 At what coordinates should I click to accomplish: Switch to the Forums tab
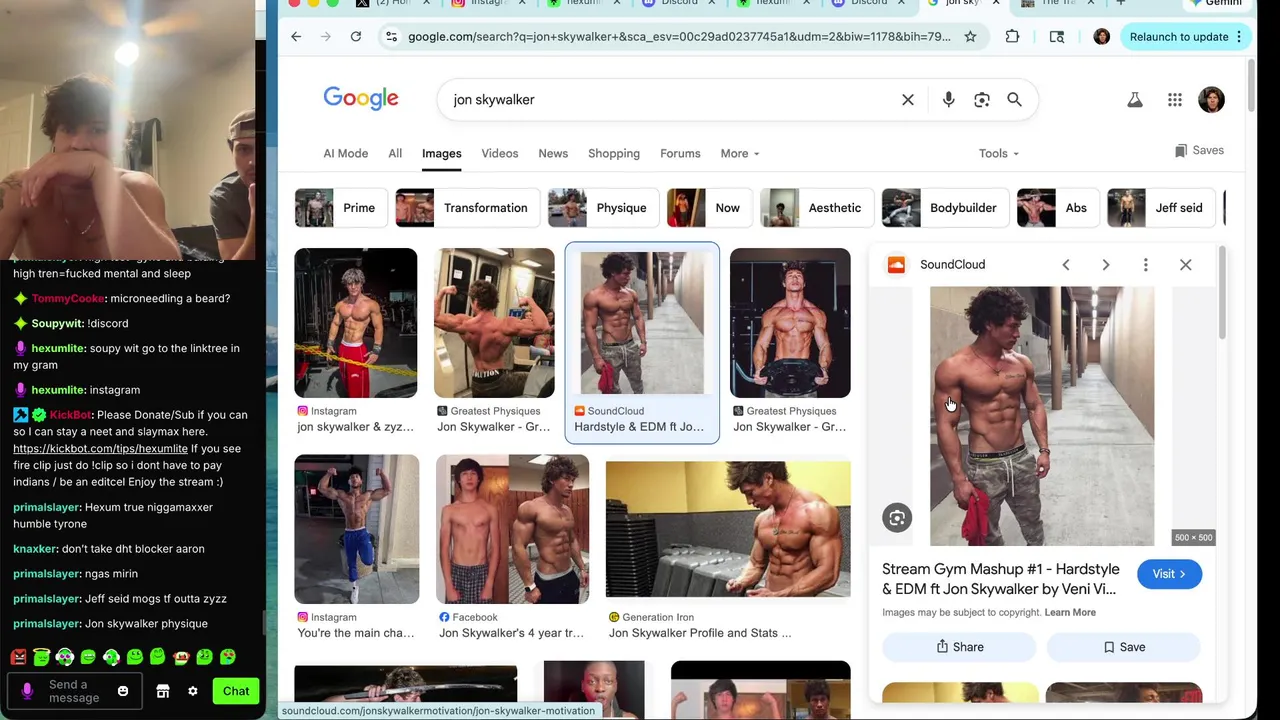tap(680, 154)
